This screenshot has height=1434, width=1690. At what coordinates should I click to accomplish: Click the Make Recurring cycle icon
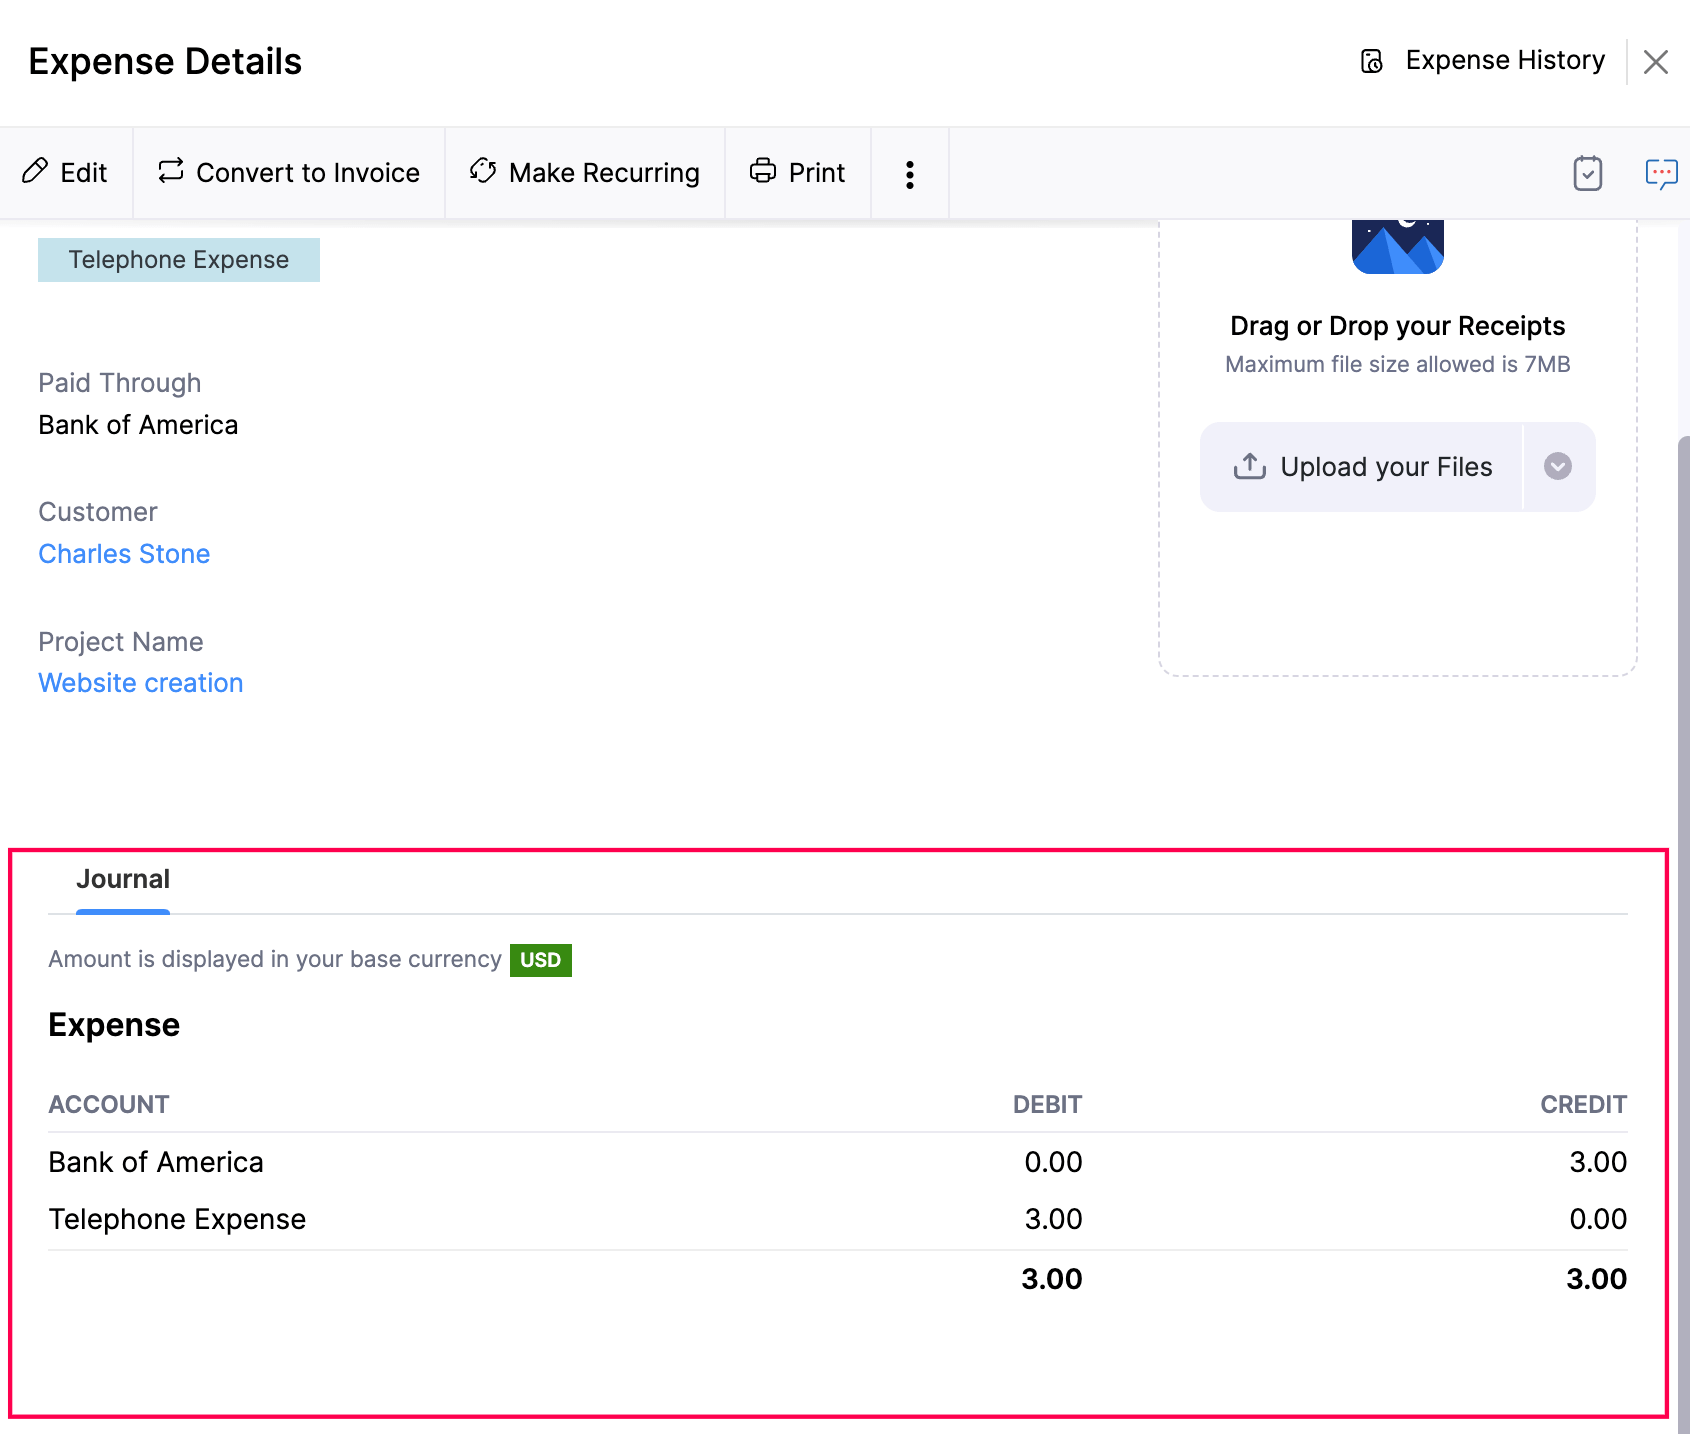(x=483, y=171)
